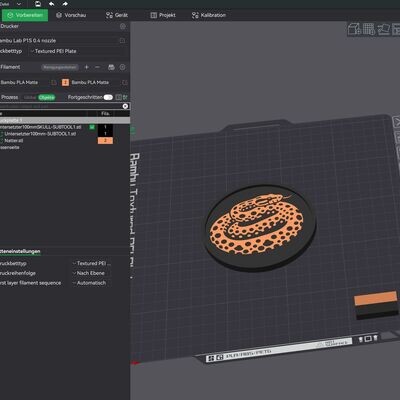This screenshot has height=400, width=400.
Task: Switch to the Vorschau tab
Action: pos(71,15)
